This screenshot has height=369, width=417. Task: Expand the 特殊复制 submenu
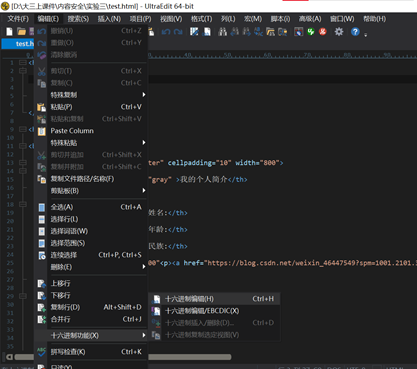pos(144,95)
